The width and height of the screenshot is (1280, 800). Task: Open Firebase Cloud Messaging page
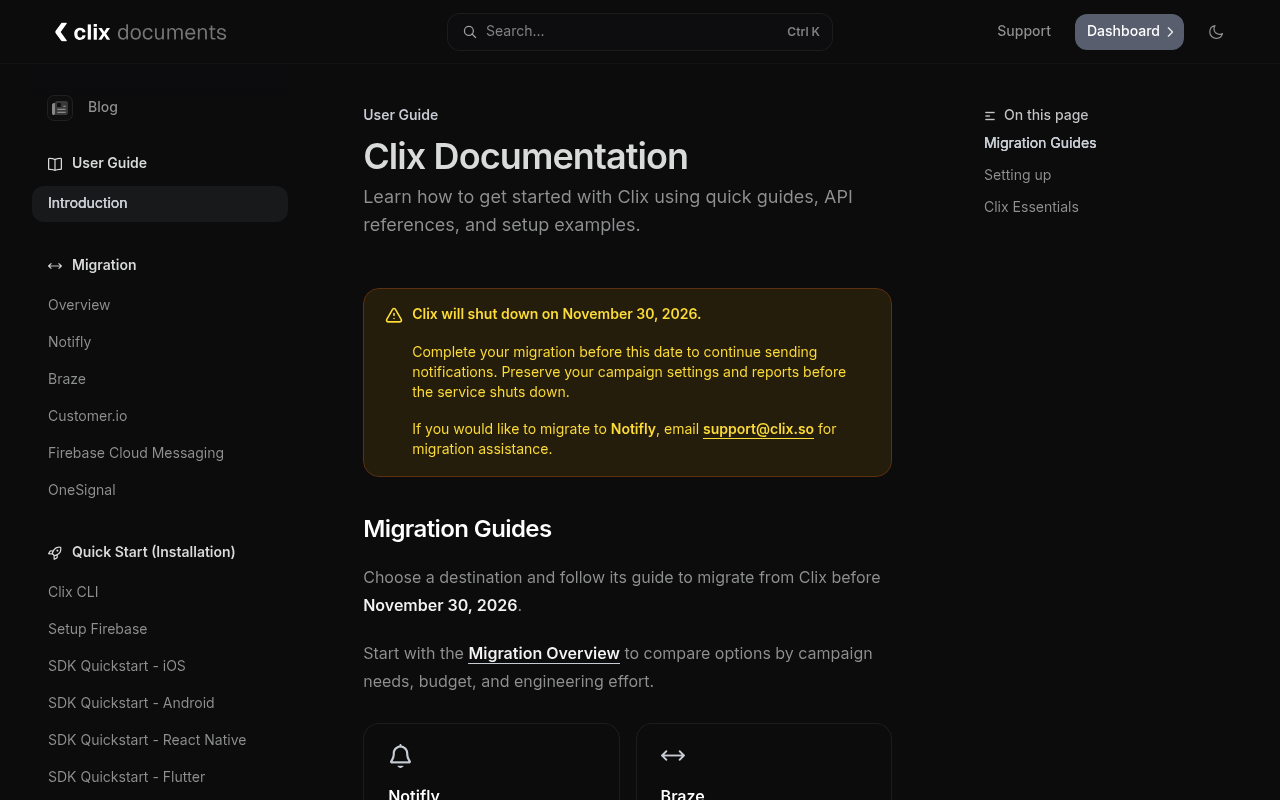136,453
